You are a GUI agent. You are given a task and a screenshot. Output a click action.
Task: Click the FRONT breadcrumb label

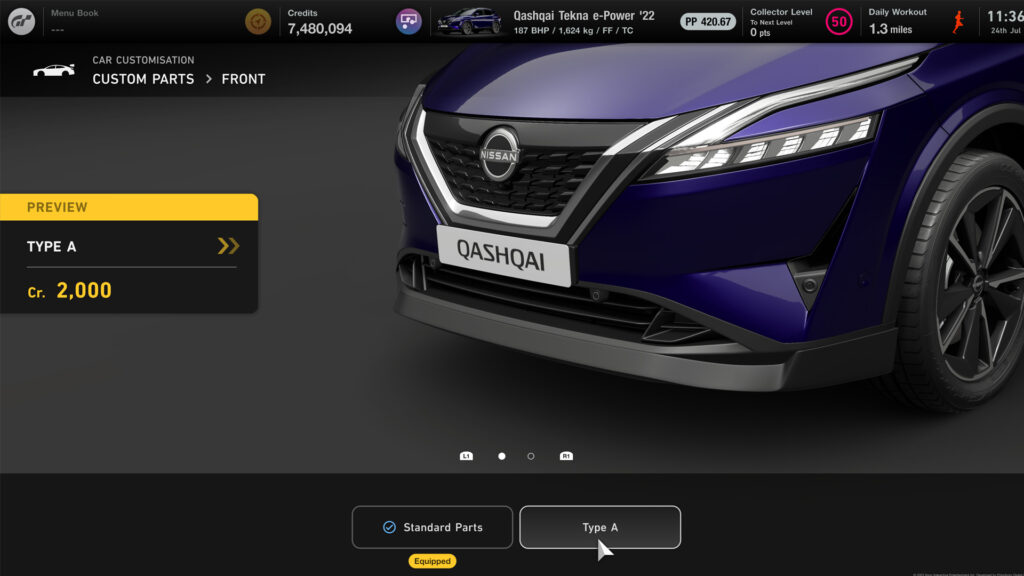point(243,79)
